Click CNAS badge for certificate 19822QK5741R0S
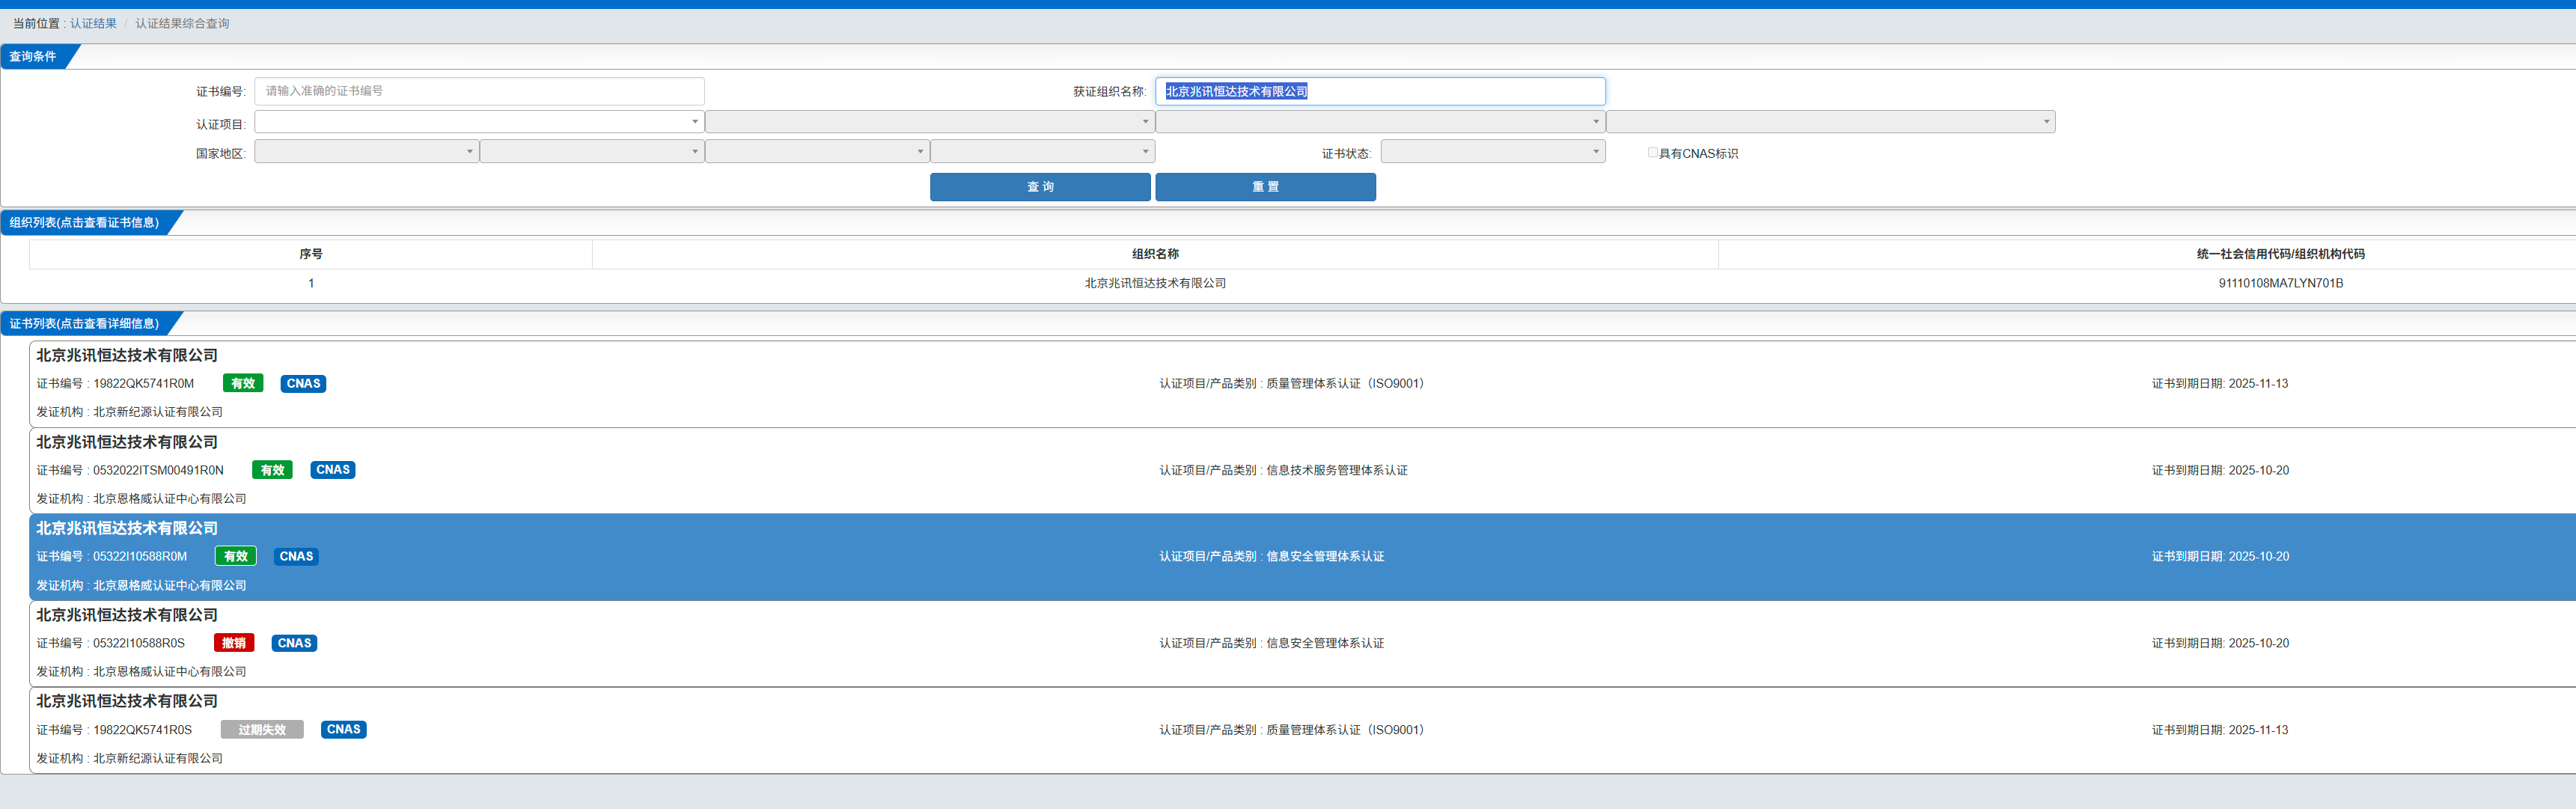Image resolution: width=2576 pixels, height=809 pixels. pyautogui.click(x=343, y=730)
